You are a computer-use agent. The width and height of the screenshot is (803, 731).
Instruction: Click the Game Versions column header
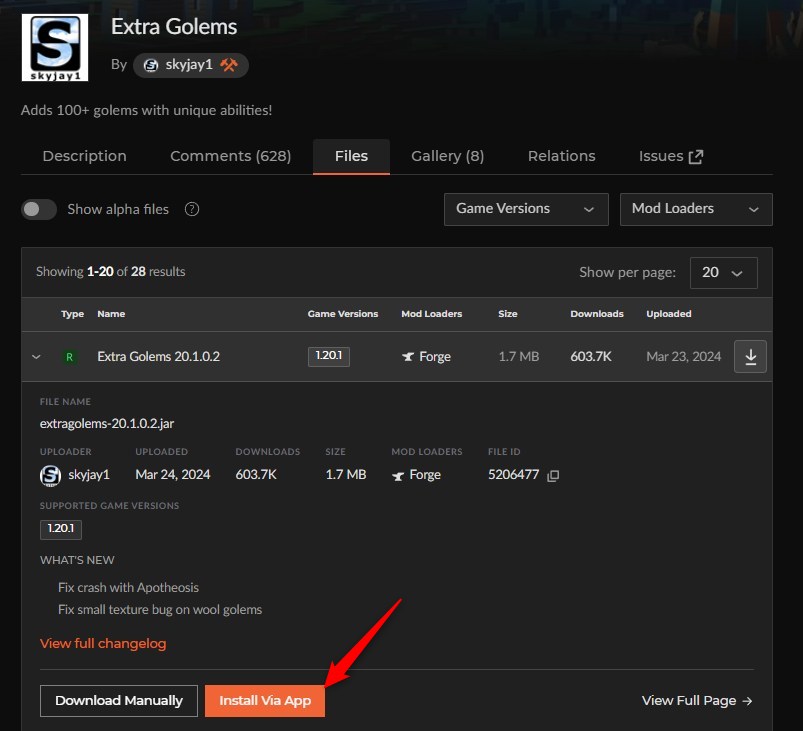click(343, 314)
